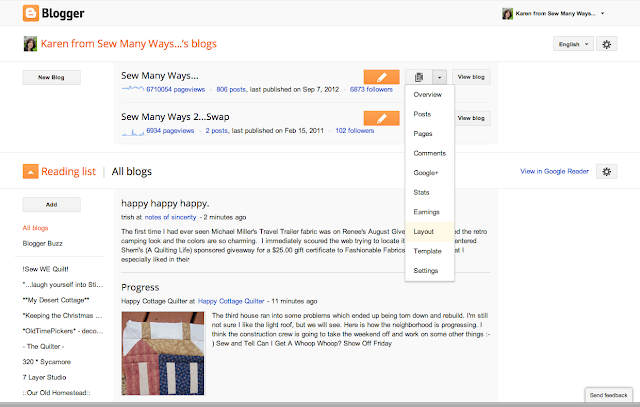The width and height of the screenshot is (640, 407).
Task: Open the Progress post title
Action: pyautogui.click(x=140, y=287)
